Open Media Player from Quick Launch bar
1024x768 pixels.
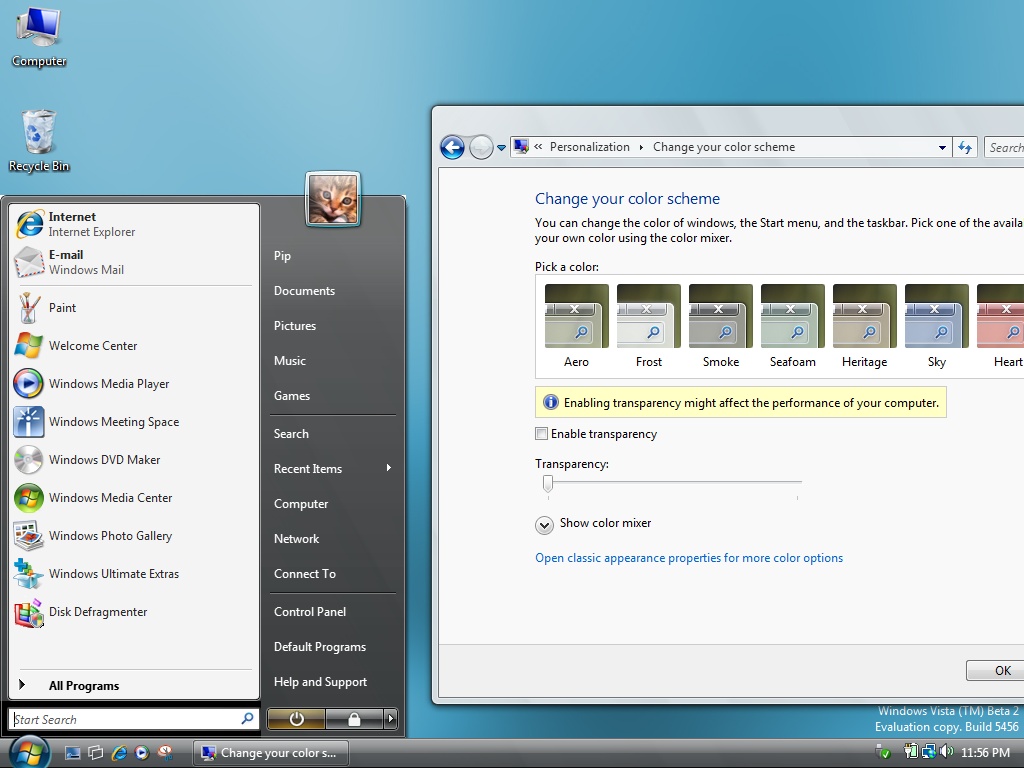click(142, 752)
